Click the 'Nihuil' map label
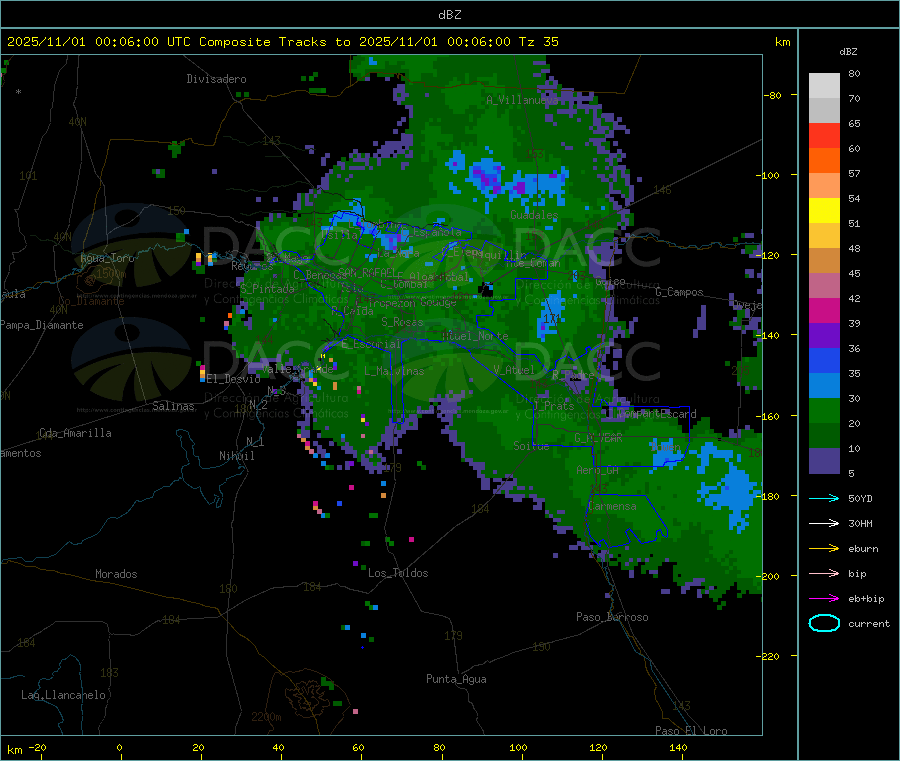The image size is (900, 761). tap(236, 456)
